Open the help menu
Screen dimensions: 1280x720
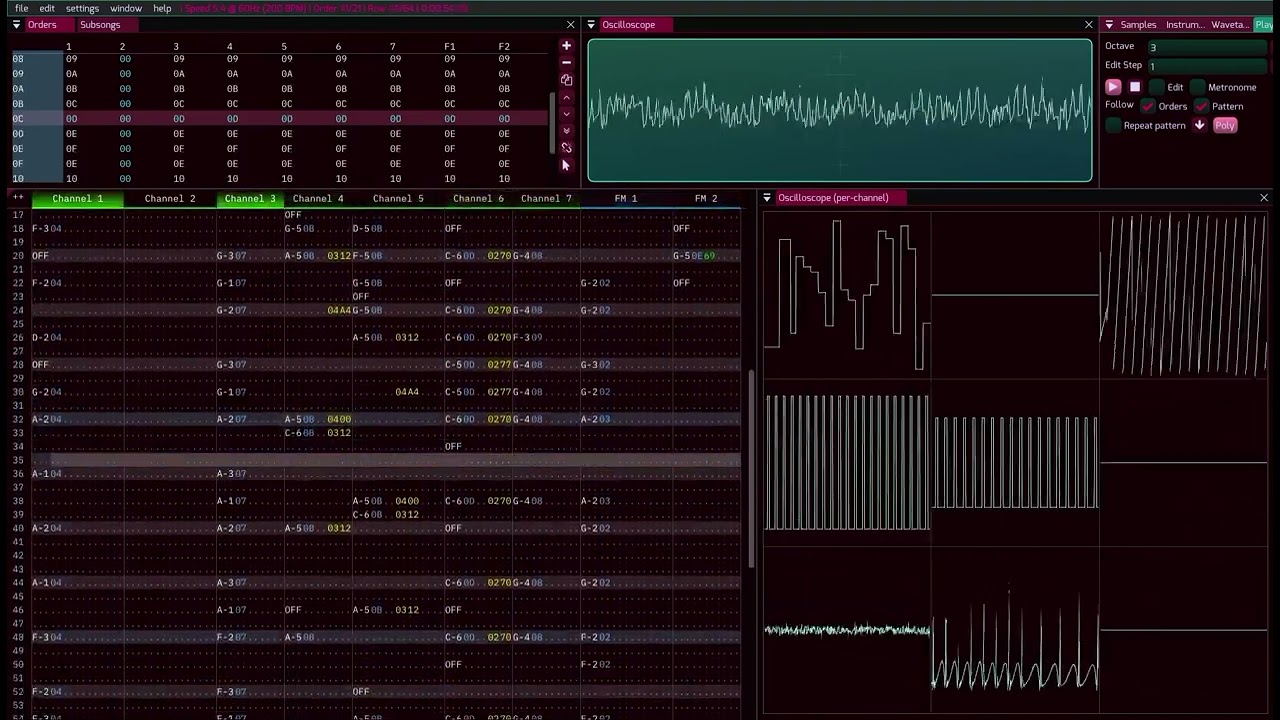pyautogui.click(x=162, y=8)
